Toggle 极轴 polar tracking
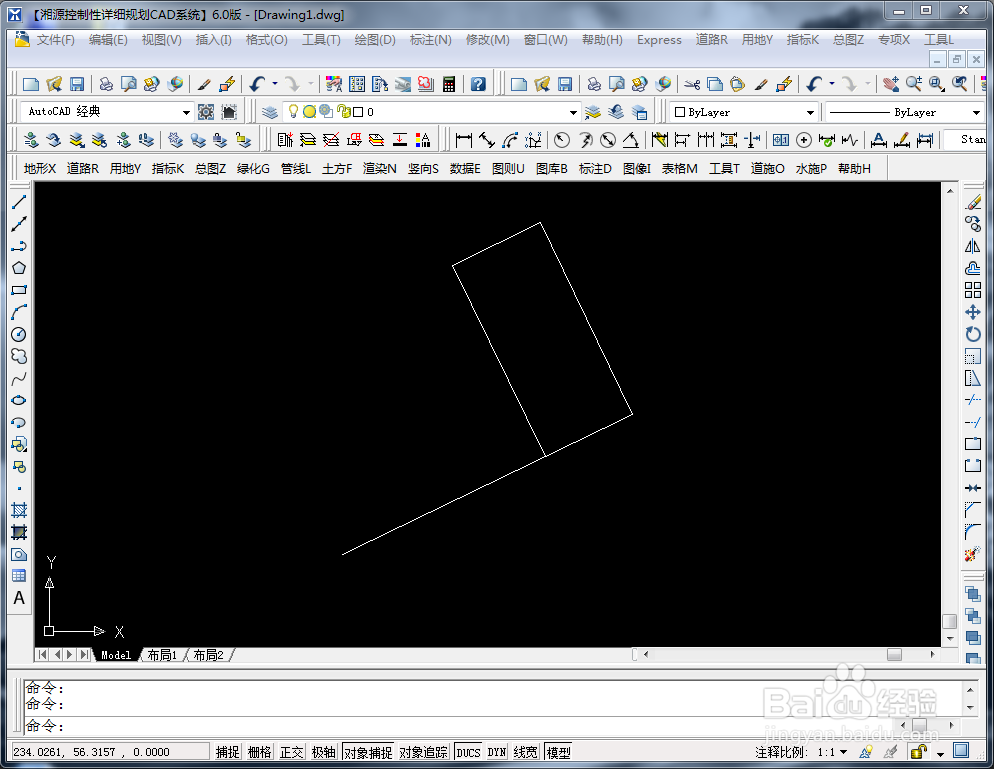The height and width of the screenshot is (769, 994). point(324,752)
